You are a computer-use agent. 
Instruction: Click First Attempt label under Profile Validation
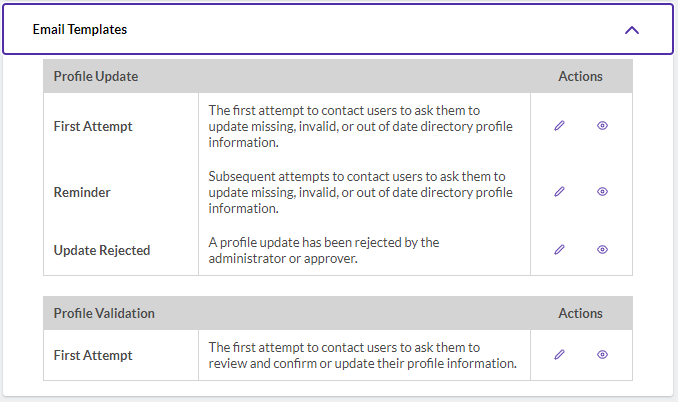93,355
